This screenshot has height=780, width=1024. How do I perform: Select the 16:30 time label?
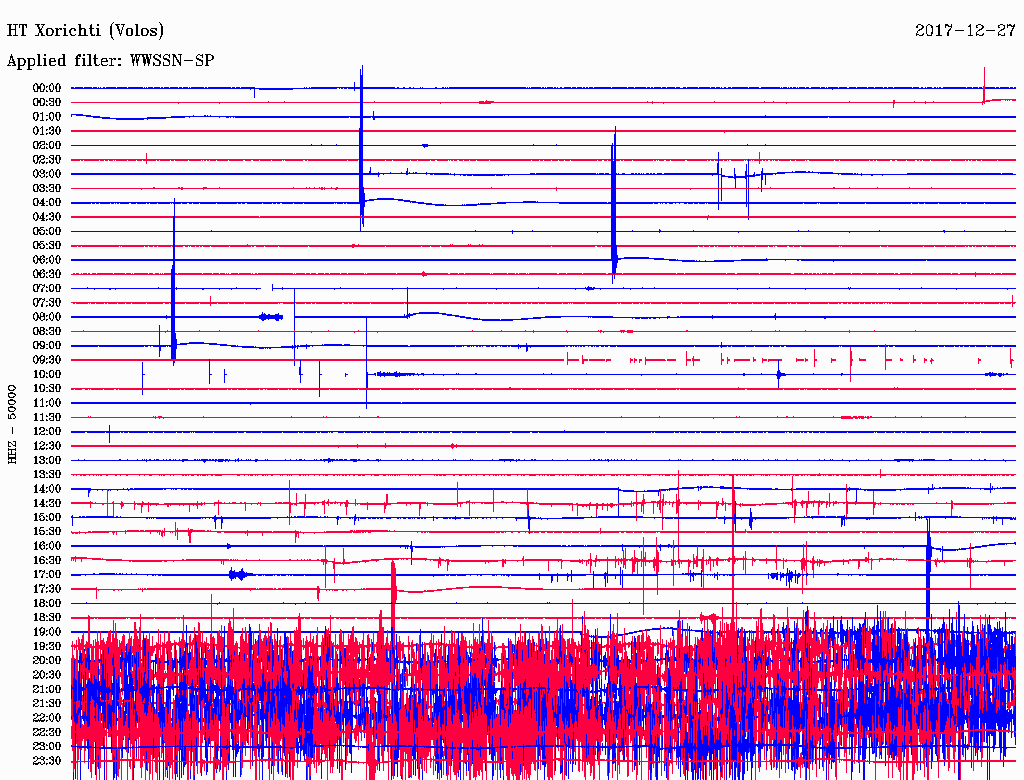tap(47, 561)
